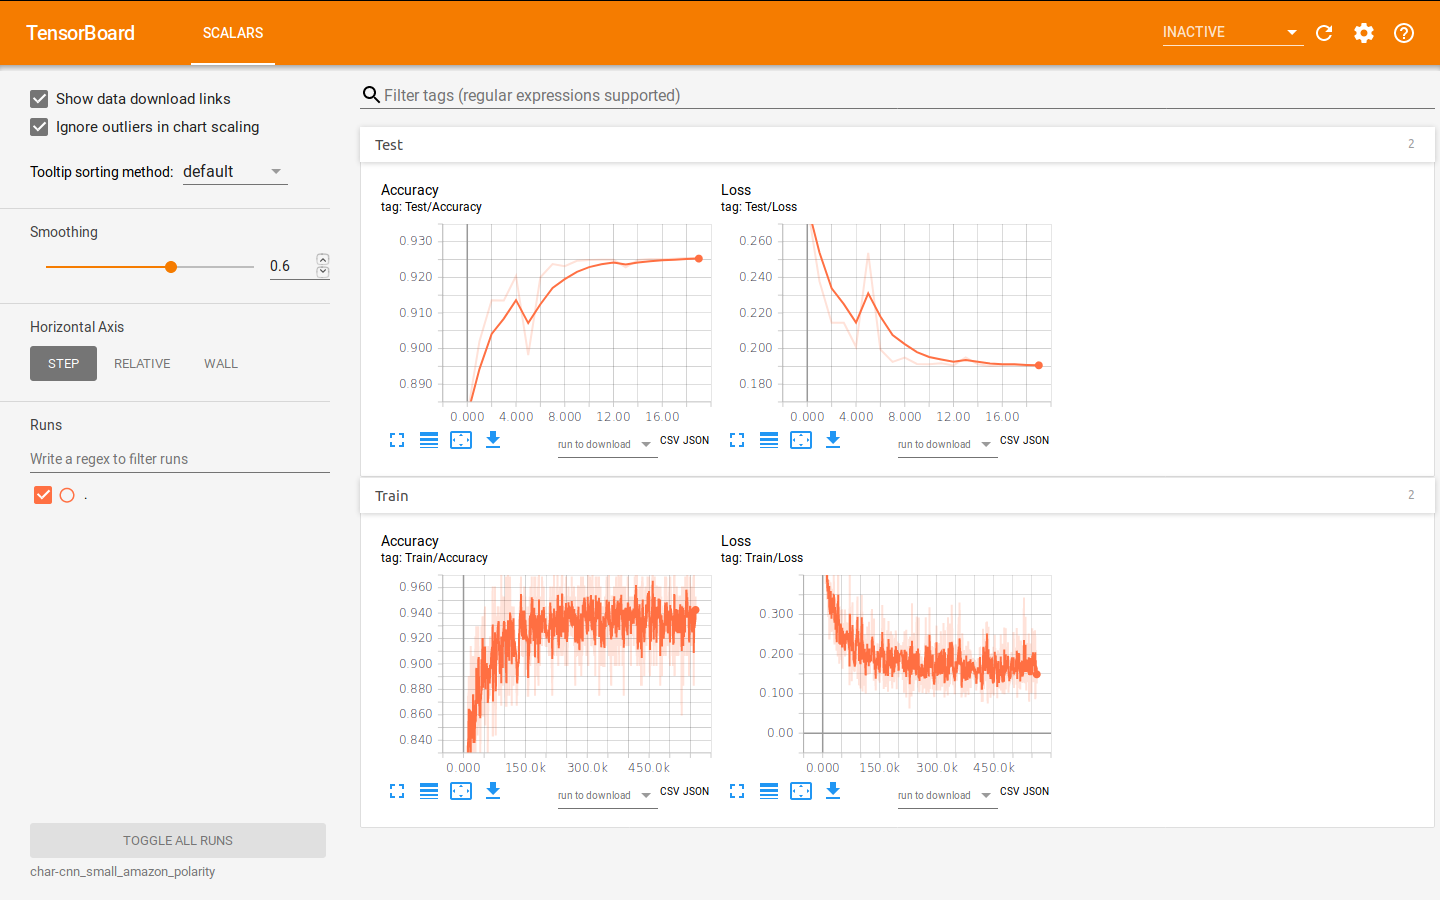Click the TensorBoard title logo
The width and height of the screenshot is (1440, 900).
click(x=80, y=33)
